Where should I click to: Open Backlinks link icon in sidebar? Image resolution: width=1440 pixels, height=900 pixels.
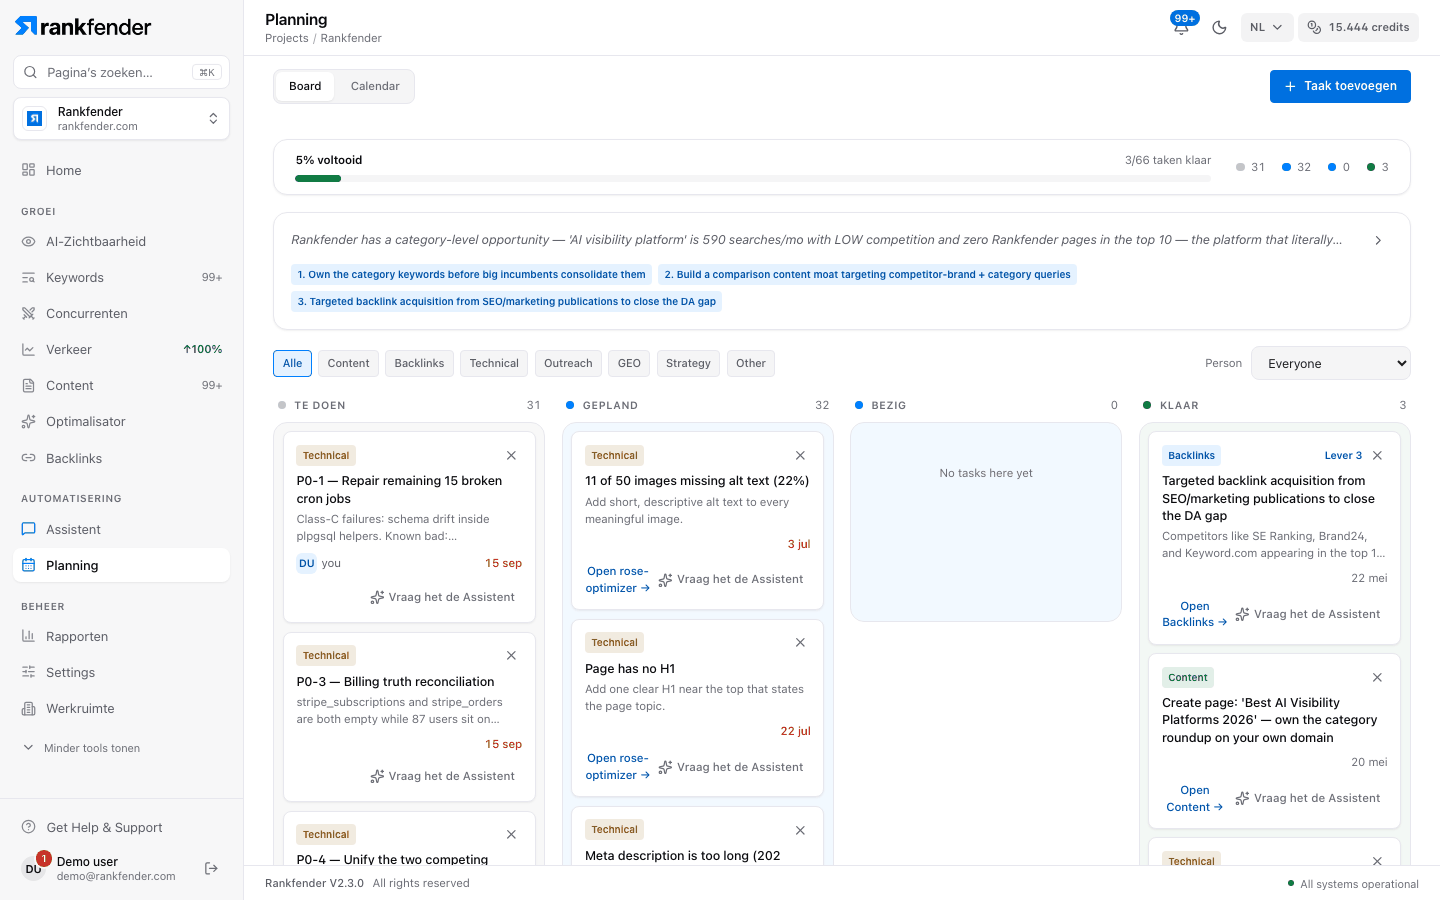coord(28,458)
